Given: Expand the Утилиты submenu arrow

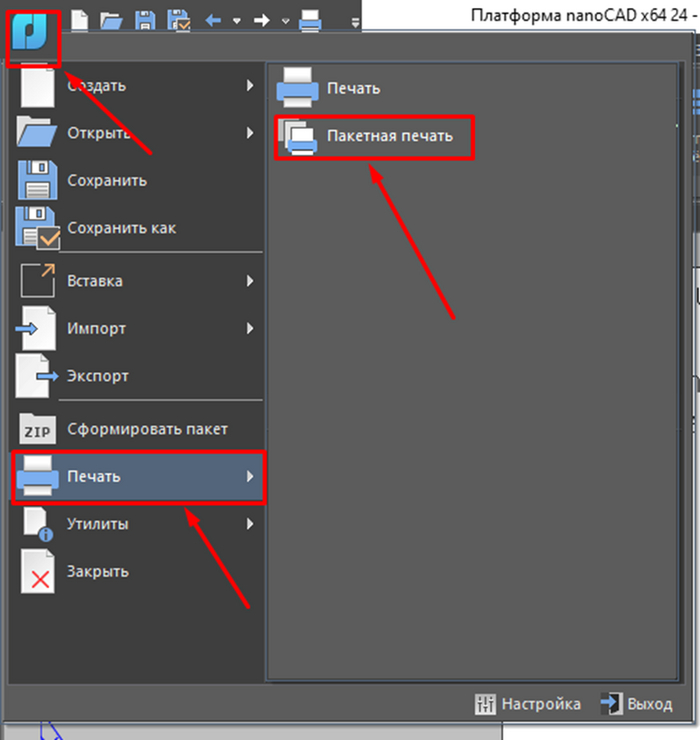Looking at the screenshot, I should (250, 524).
